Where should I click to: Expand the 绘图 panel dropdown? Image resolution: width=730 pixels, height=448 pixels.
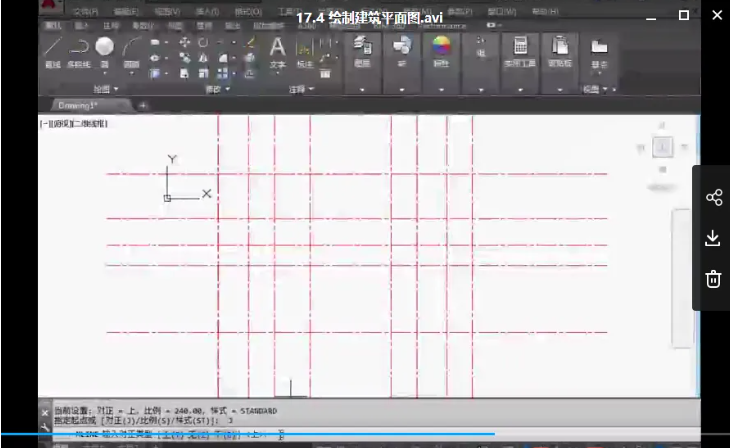click(116, 88)
